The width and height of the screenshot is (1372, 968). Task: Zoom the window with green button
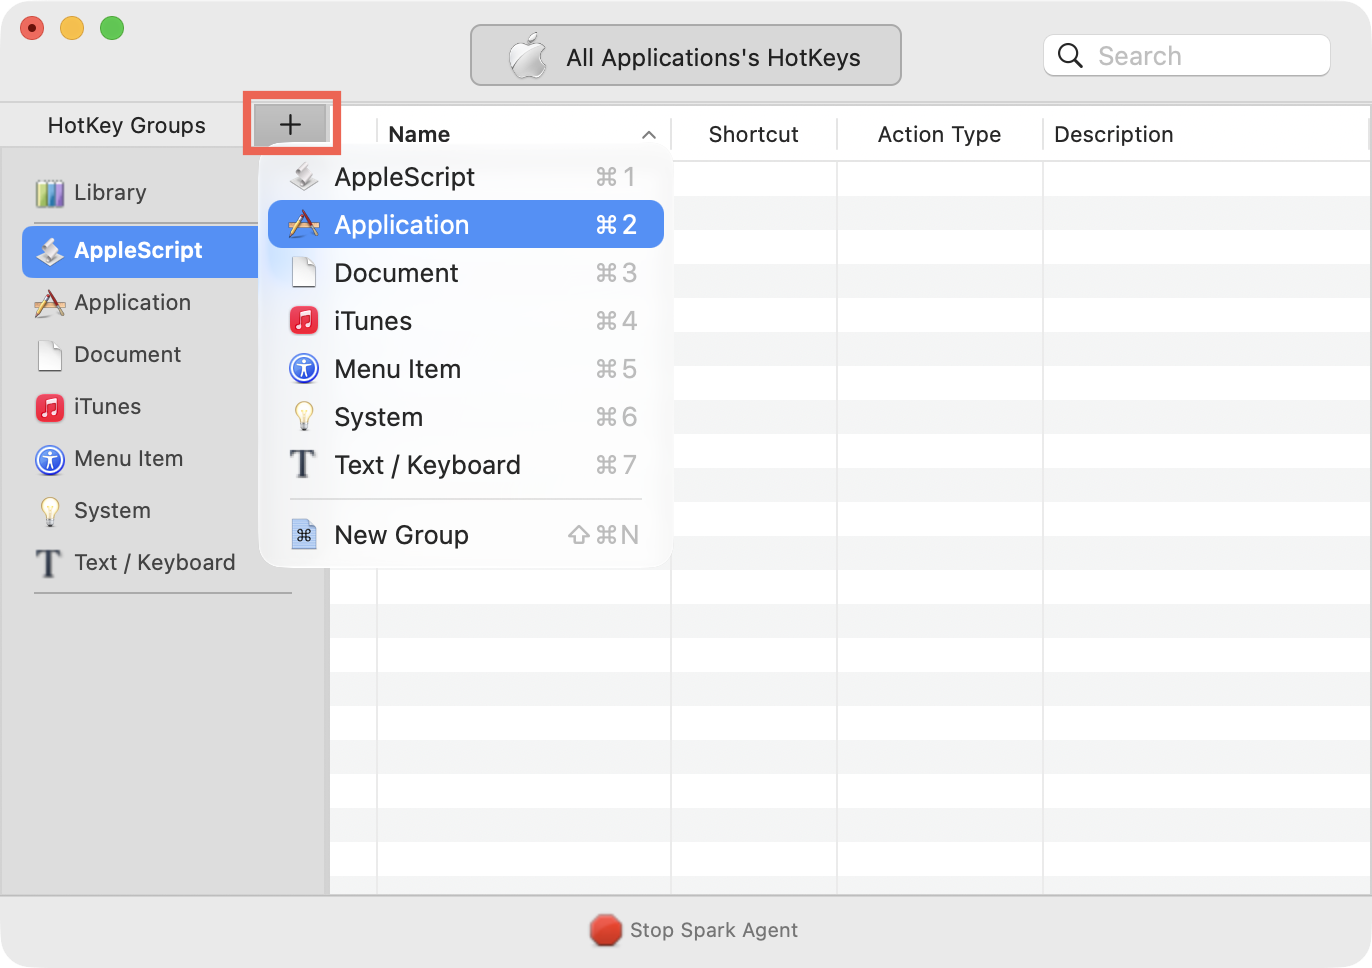112,28
